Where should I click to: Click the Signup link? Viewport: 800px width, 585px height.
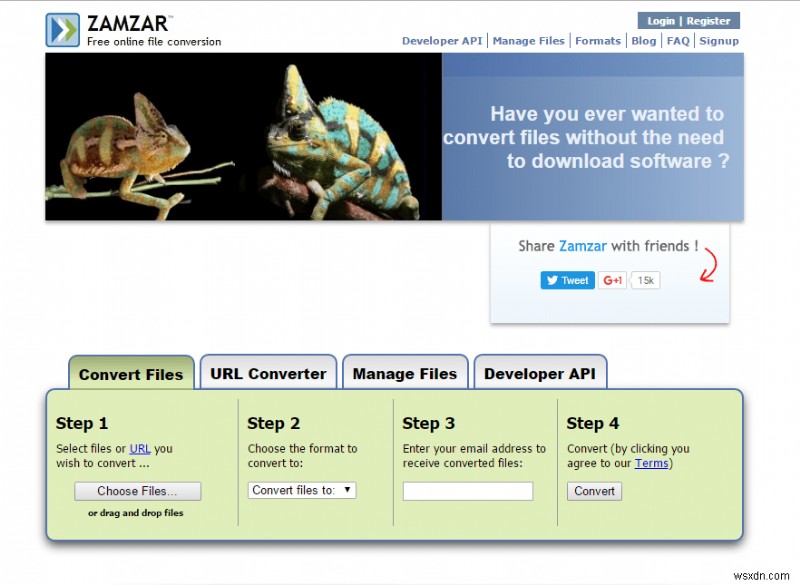coord(719,41)
